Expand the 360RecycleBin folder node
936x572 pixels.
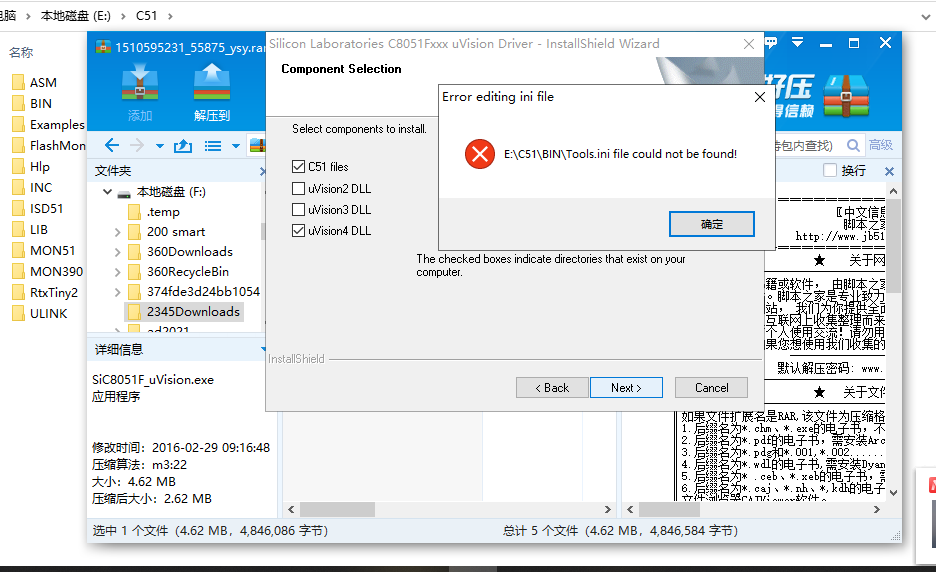118,272
